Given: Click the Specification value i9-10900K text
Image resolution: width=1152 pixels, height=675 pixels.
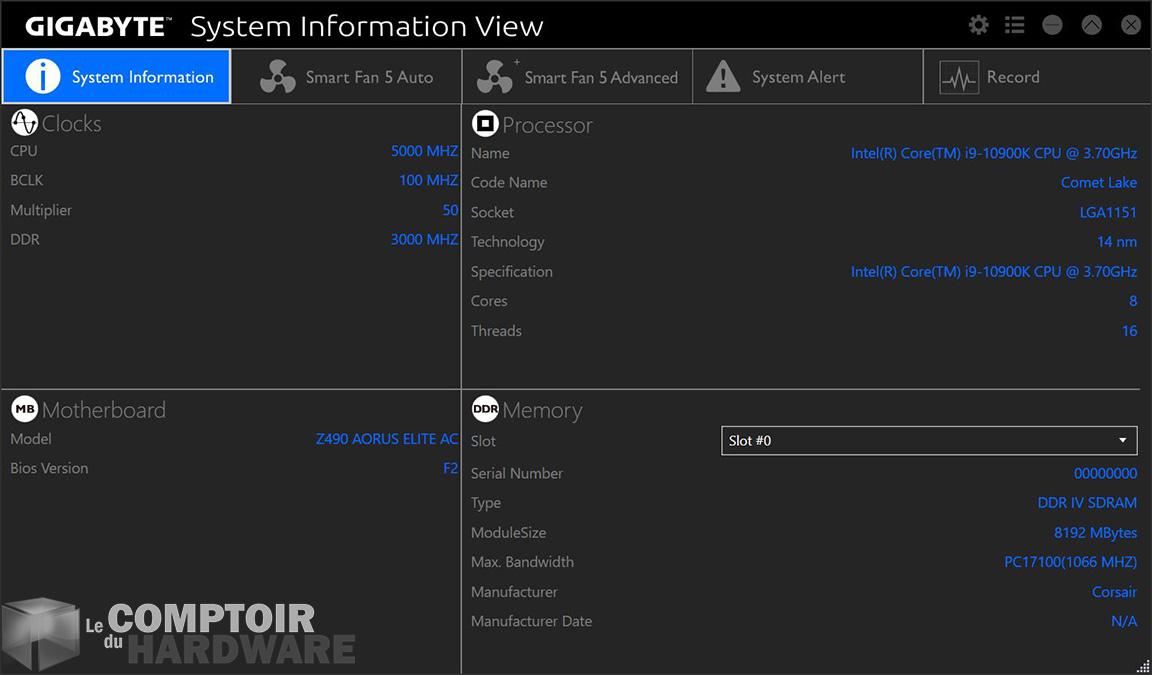Looking at the screenshot, I should pyautogui.click(x=994, y=272).
